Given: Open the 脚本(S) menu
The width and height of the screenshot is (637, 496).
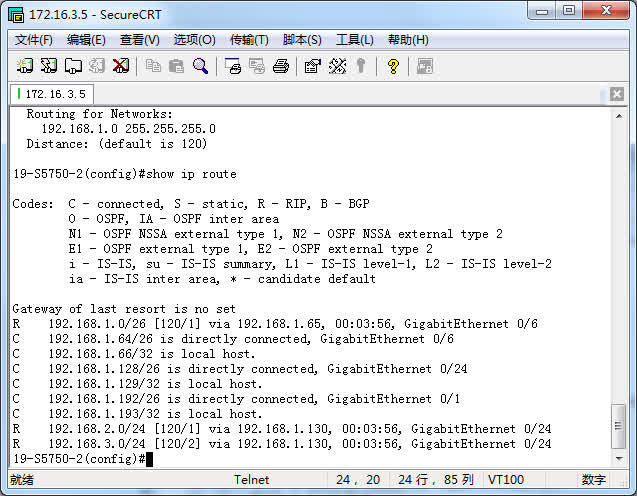Looking at the screenshot, I should pos(302,40).
